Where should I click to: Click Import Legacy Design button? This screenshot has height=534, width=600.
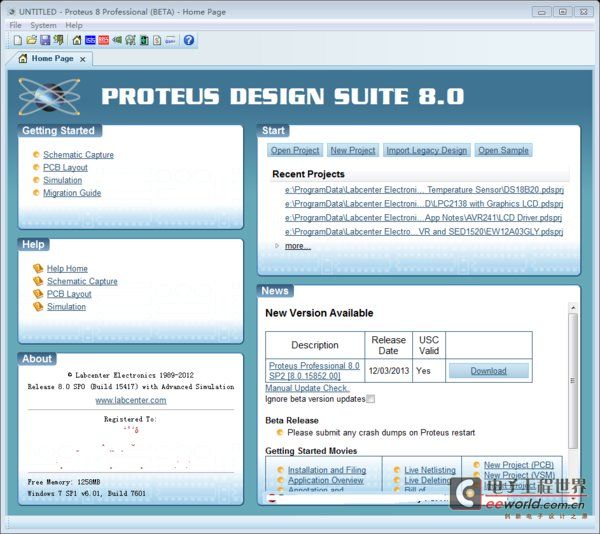[x=426, y=151]
